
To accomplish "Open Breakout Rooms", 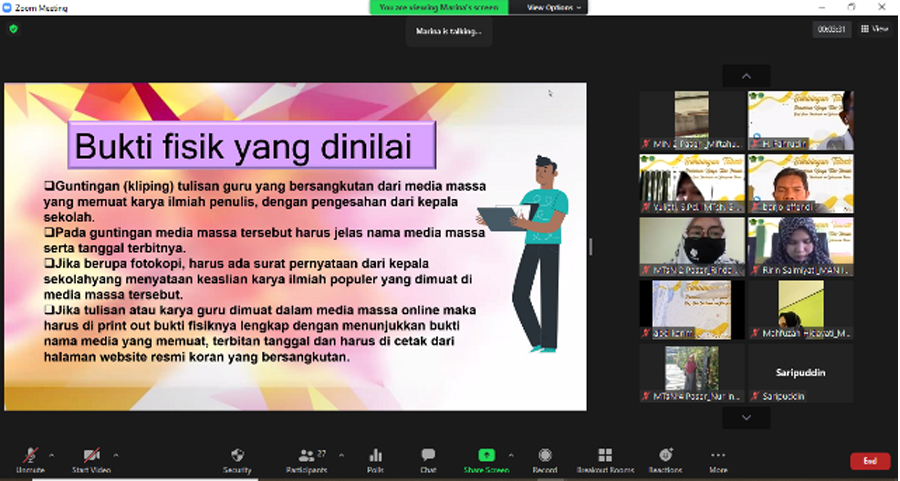I will pos(605,456).
